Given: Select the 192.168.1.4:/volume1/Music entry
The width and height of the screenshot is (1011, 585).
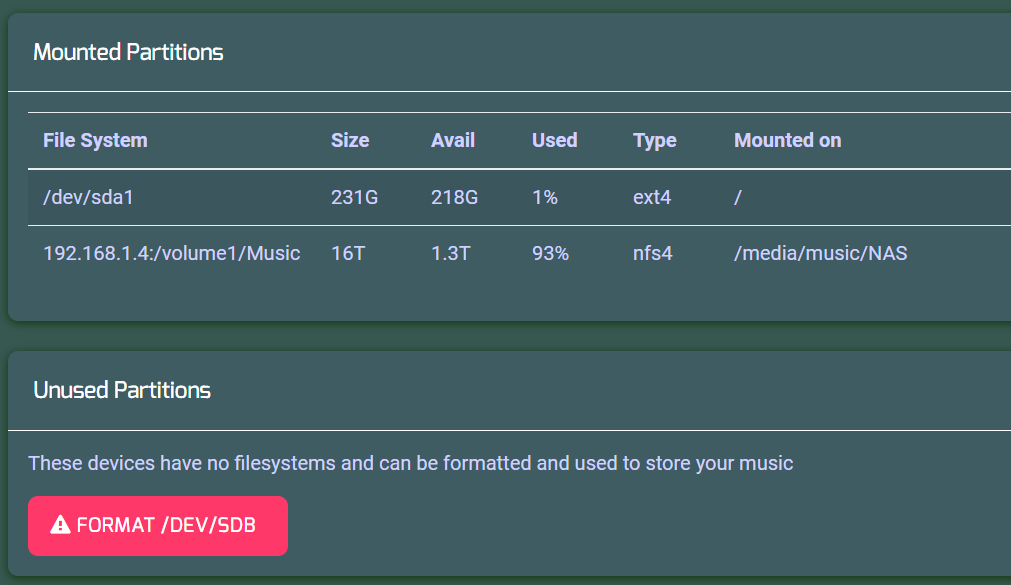Looking at the screenshot, I should coord(172,253).
